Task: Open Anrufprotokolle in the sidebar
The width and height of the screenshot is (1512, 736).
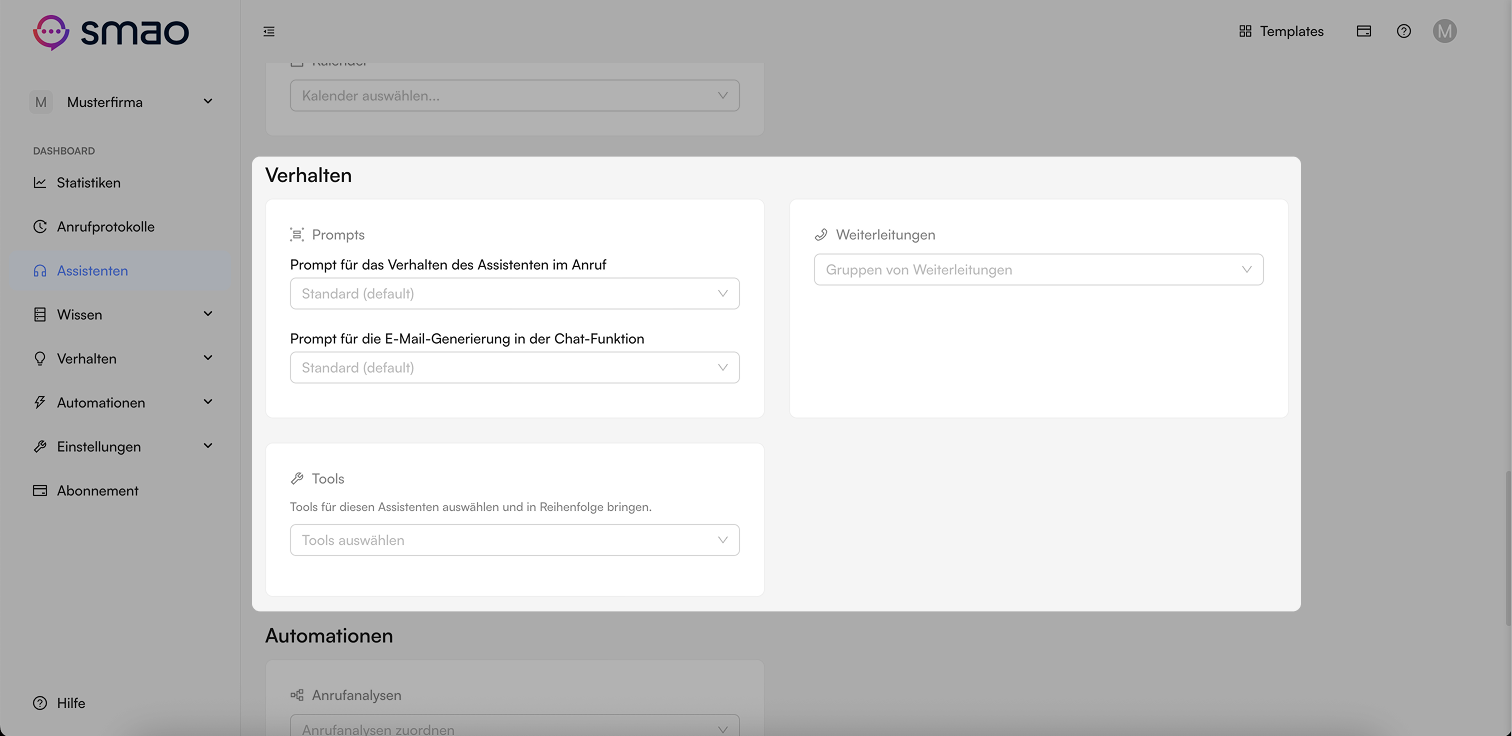Action: pos(121,227)
